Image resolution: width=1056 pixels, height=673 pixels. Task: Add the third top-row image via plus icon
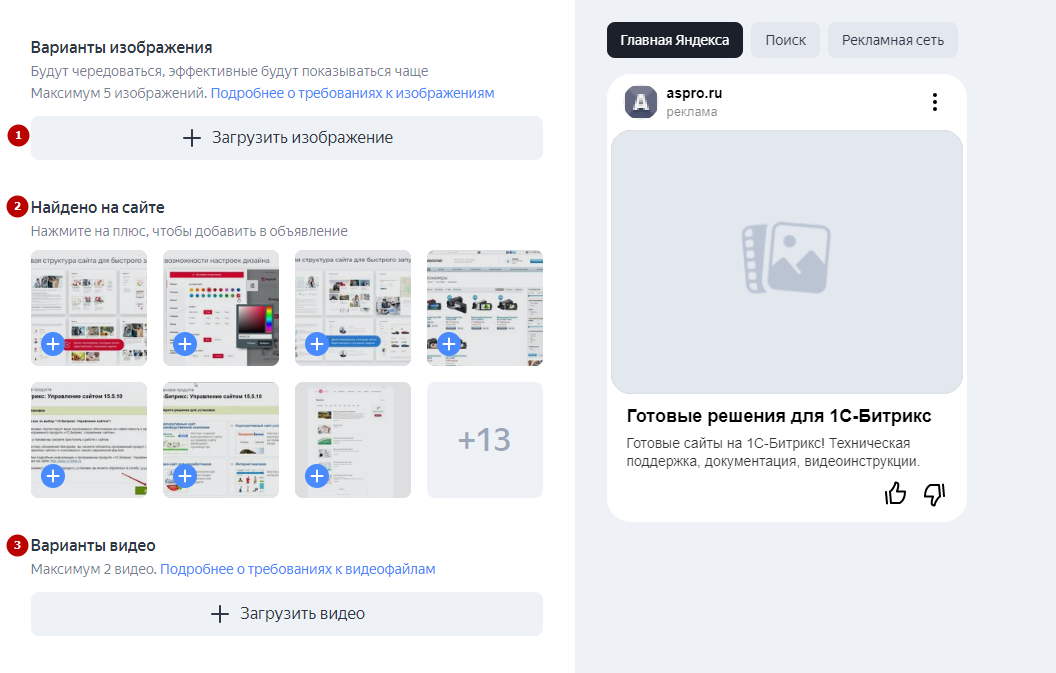[x=317, y=344]
